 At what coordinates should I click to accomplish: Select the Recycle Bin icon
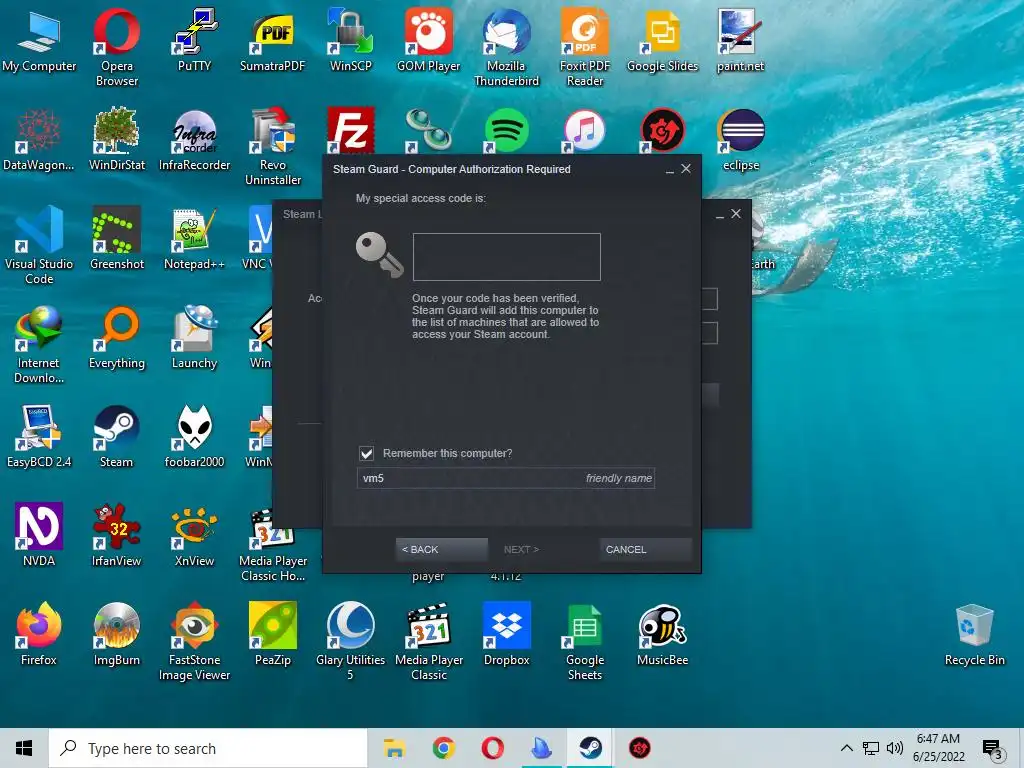[x=974, y=635]
